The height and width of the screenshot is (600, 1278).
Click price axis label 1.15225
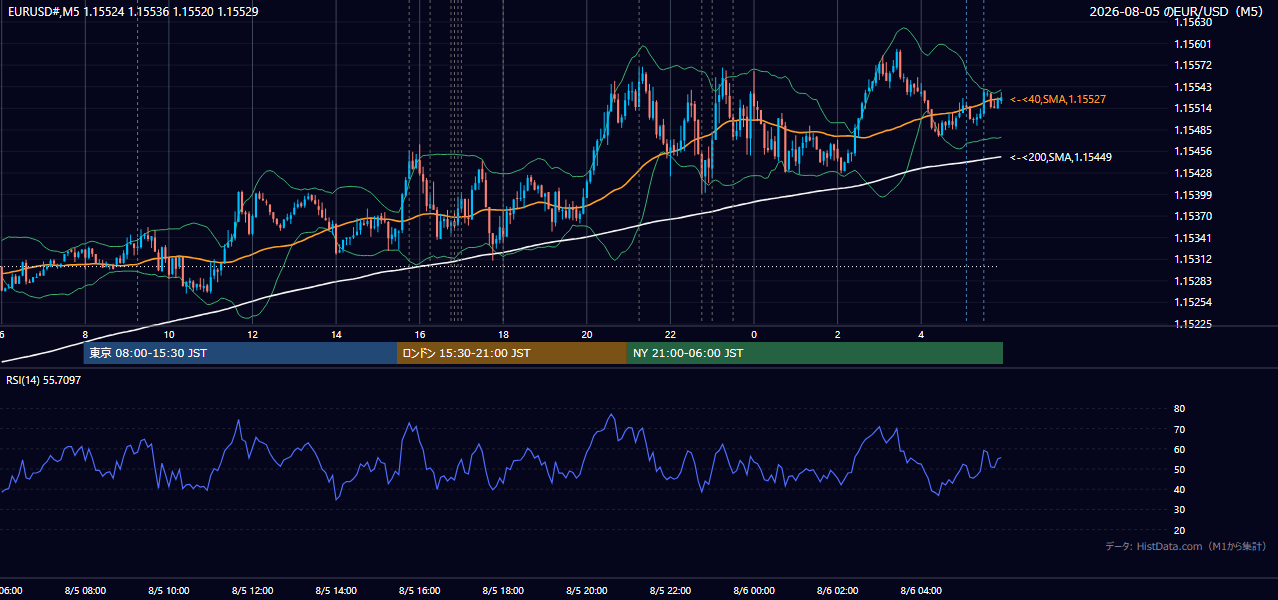1193,324
